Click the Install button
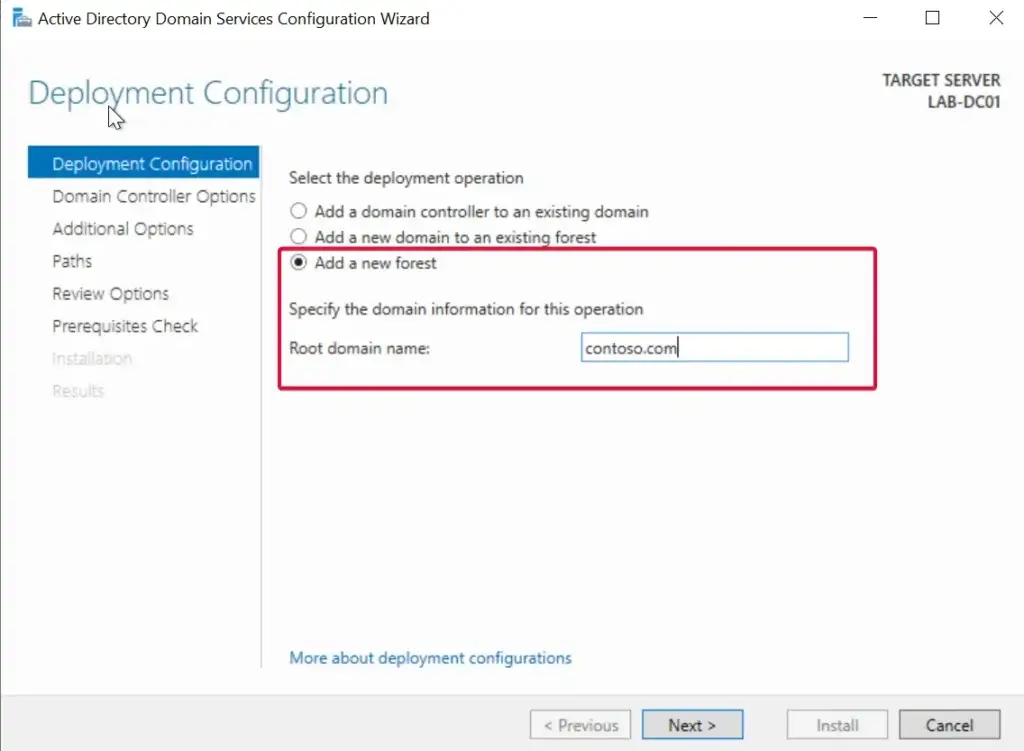 [x=837, y=725]
